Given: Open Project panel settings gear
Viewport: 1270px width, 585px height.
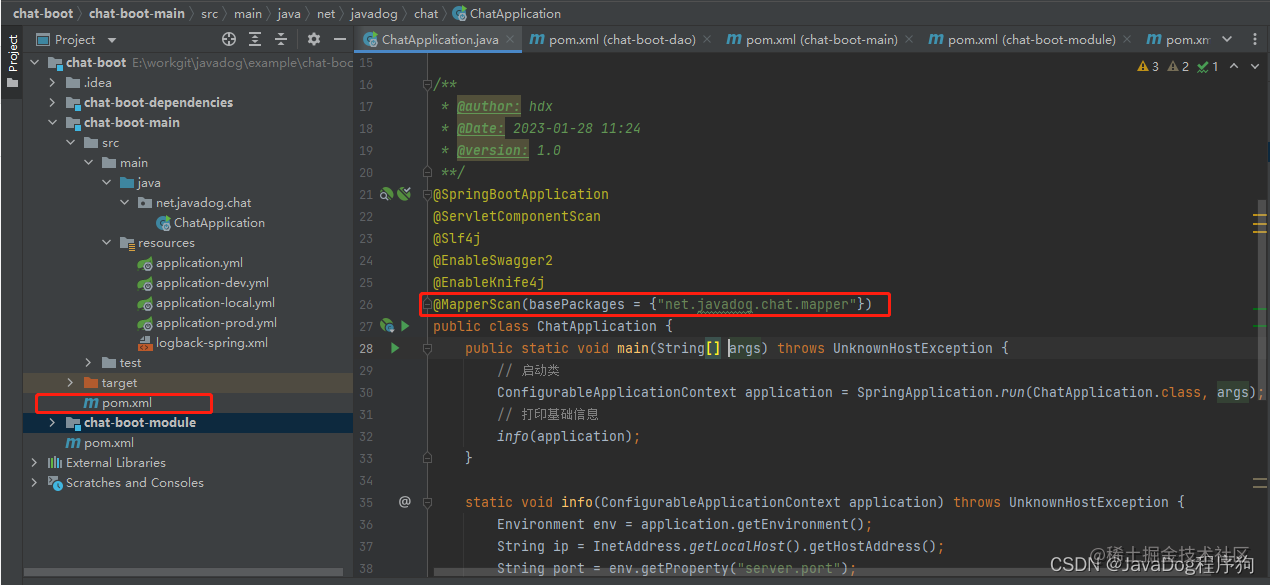Looking at the screenshot, I should (x=314, y=39).
